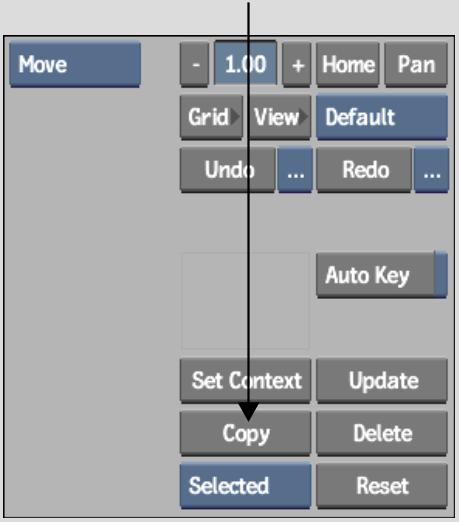
Task: Click the Set Context button
Action: [246, 380]
